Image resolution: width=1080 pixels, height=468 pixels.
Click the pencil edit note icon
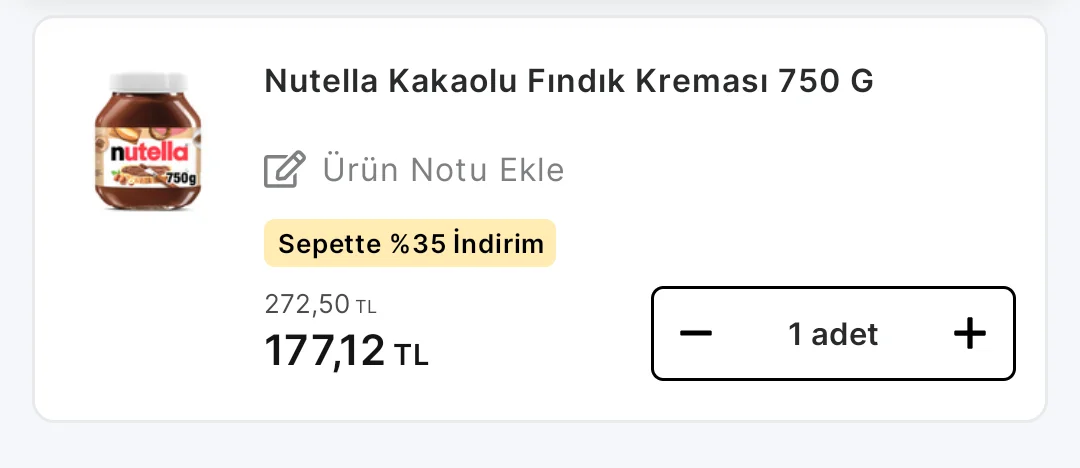pyautogui.click(x=285, y=170)
